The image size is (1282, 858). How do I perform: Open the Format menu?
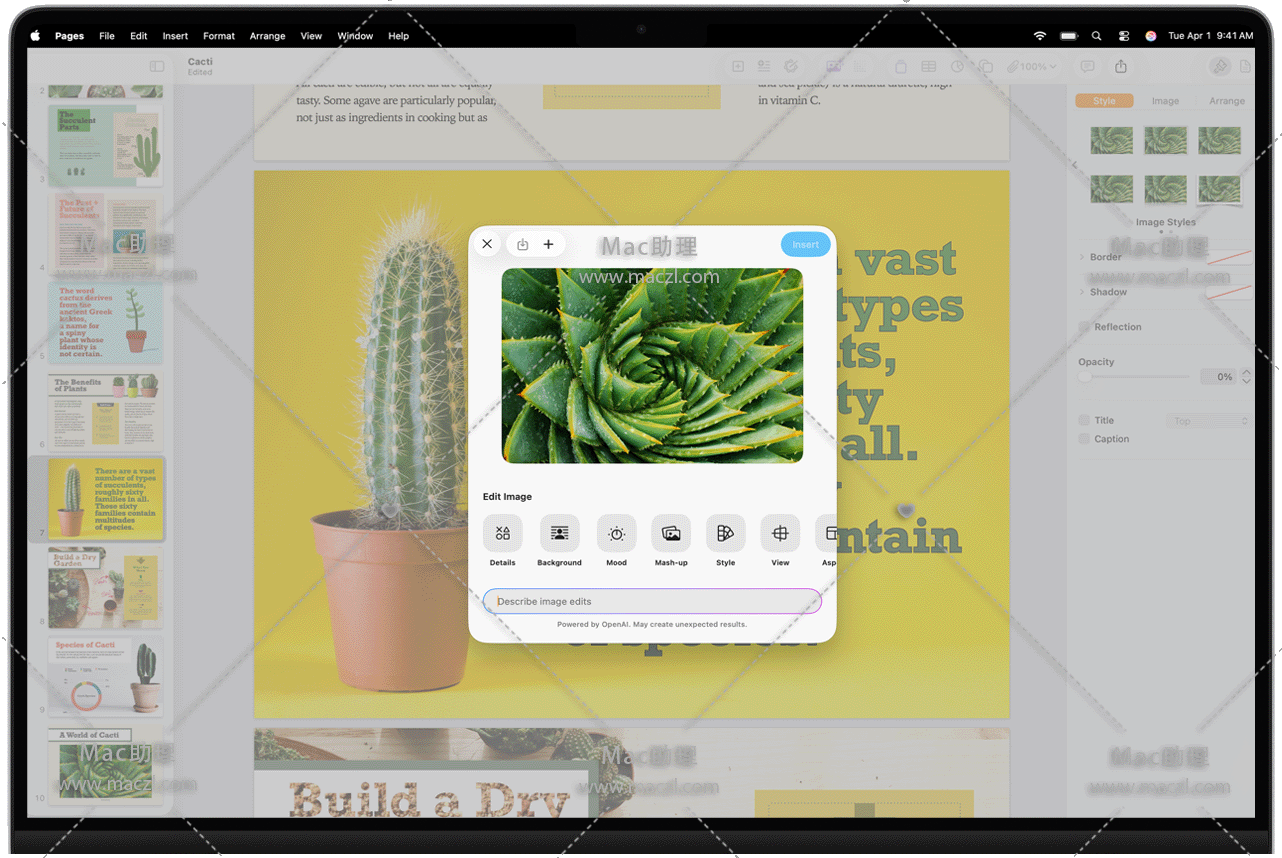click(219, 36)
